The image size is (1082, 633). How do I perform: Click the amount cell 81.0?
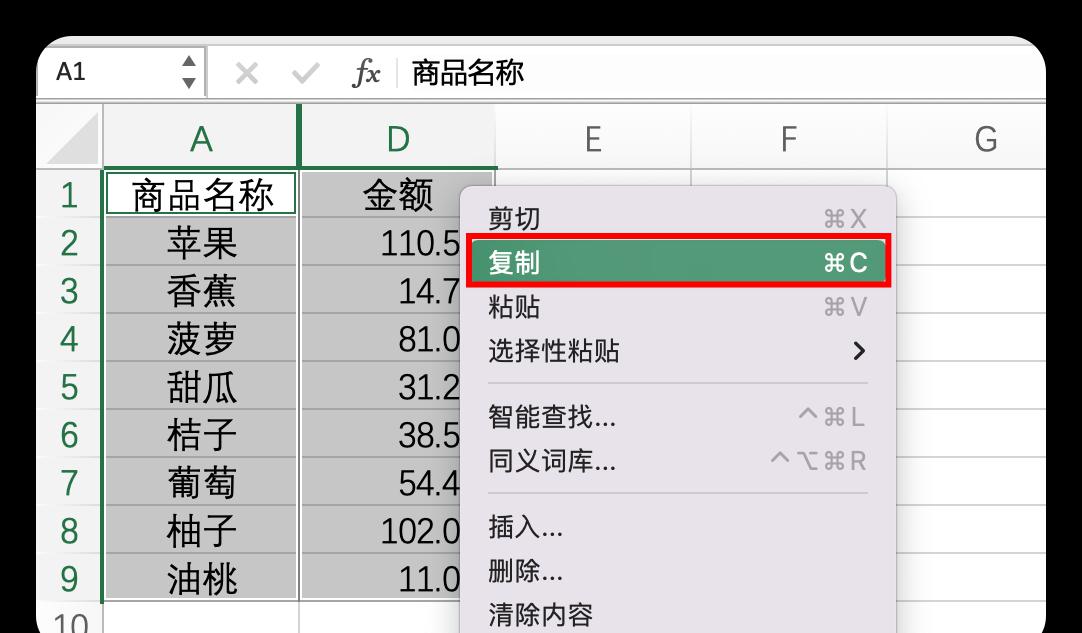coord(381,339)
